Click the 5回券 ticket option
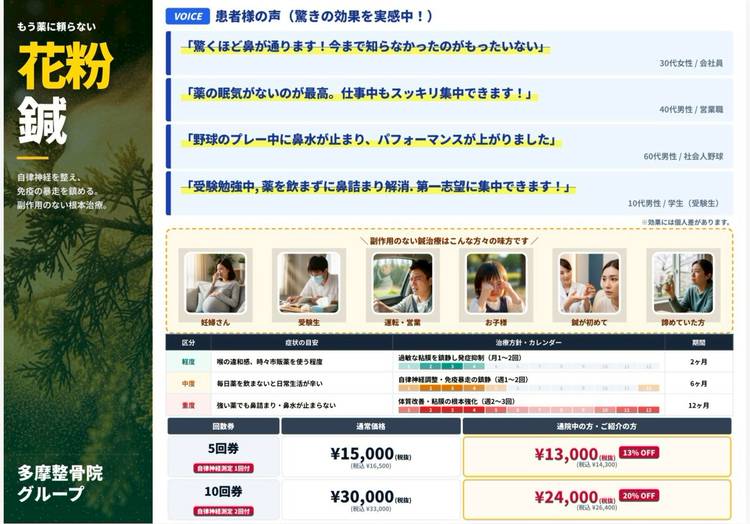The height and width of the screenshot is (524, 750). tap(222, 457)
